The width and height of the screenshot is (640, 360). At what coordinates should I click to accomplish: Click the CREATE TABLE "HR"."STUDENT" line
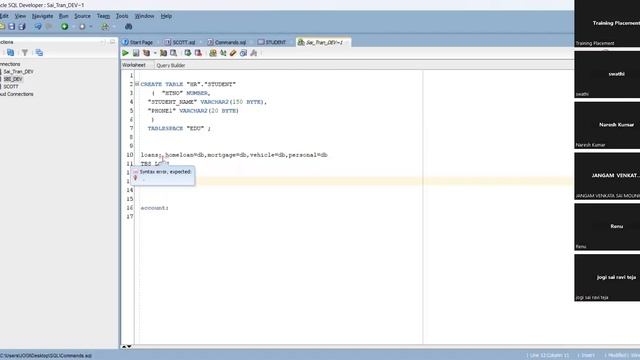coord(188,84)
